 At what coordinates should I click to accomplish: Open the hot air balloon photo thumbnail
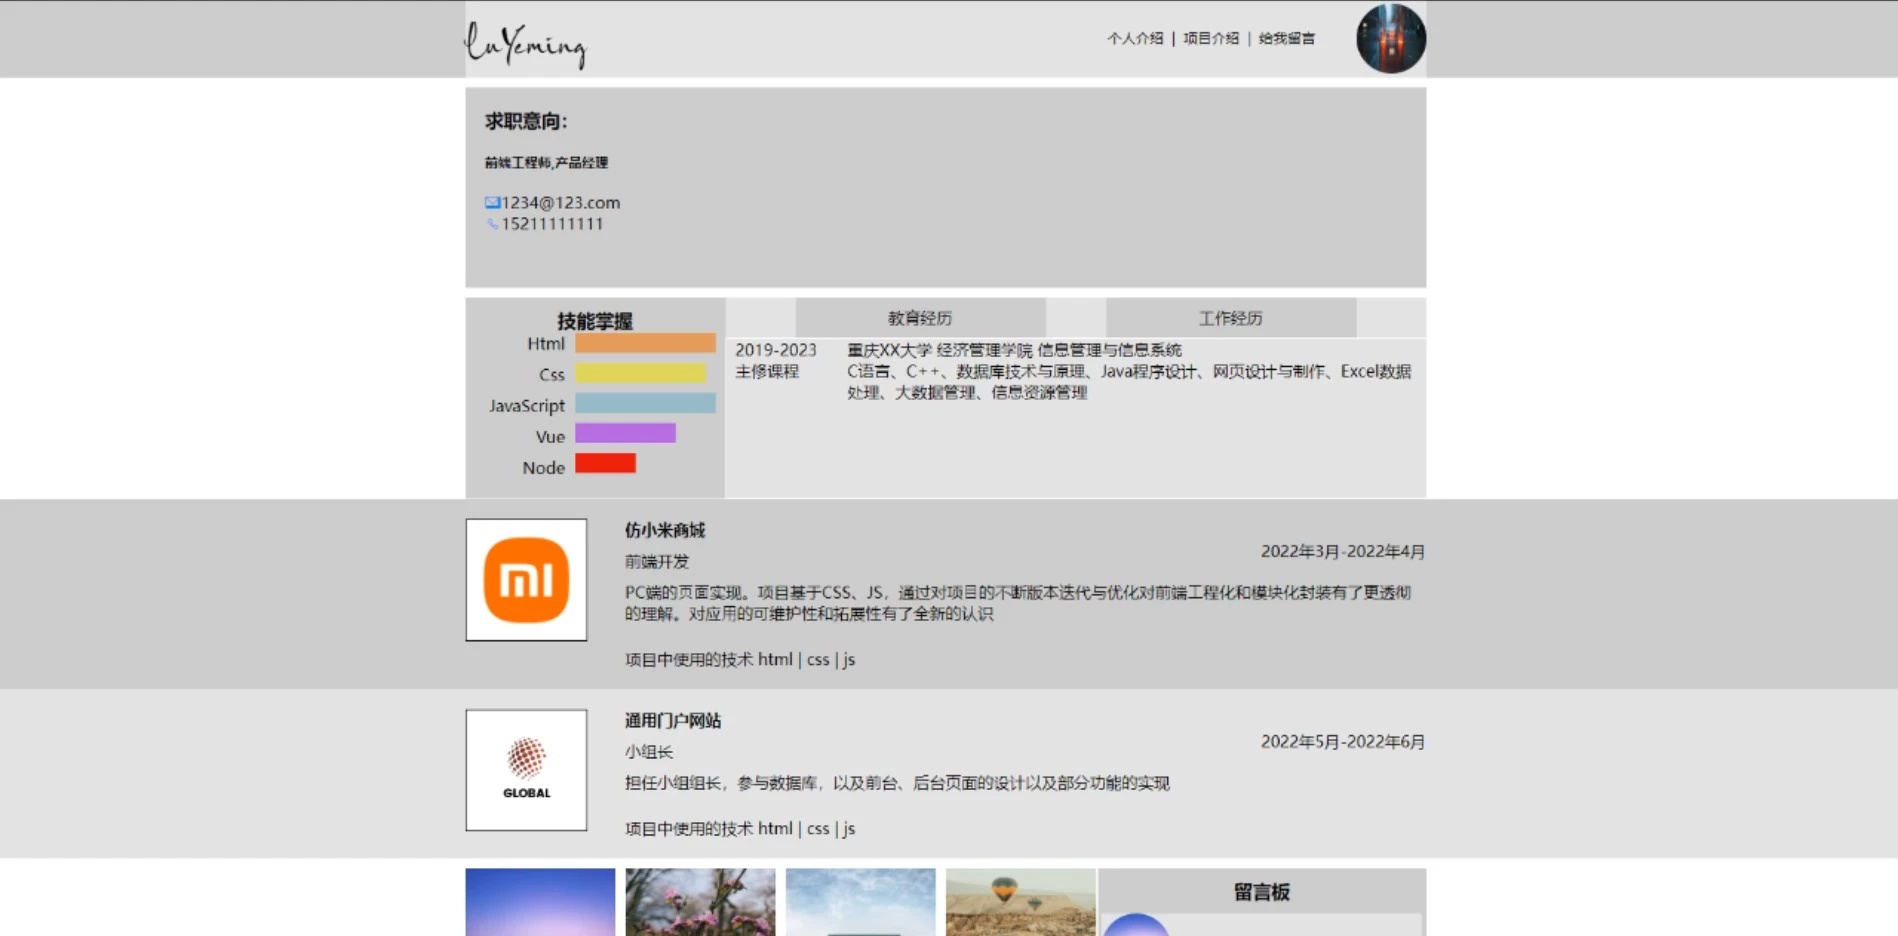pos(1020,902)
